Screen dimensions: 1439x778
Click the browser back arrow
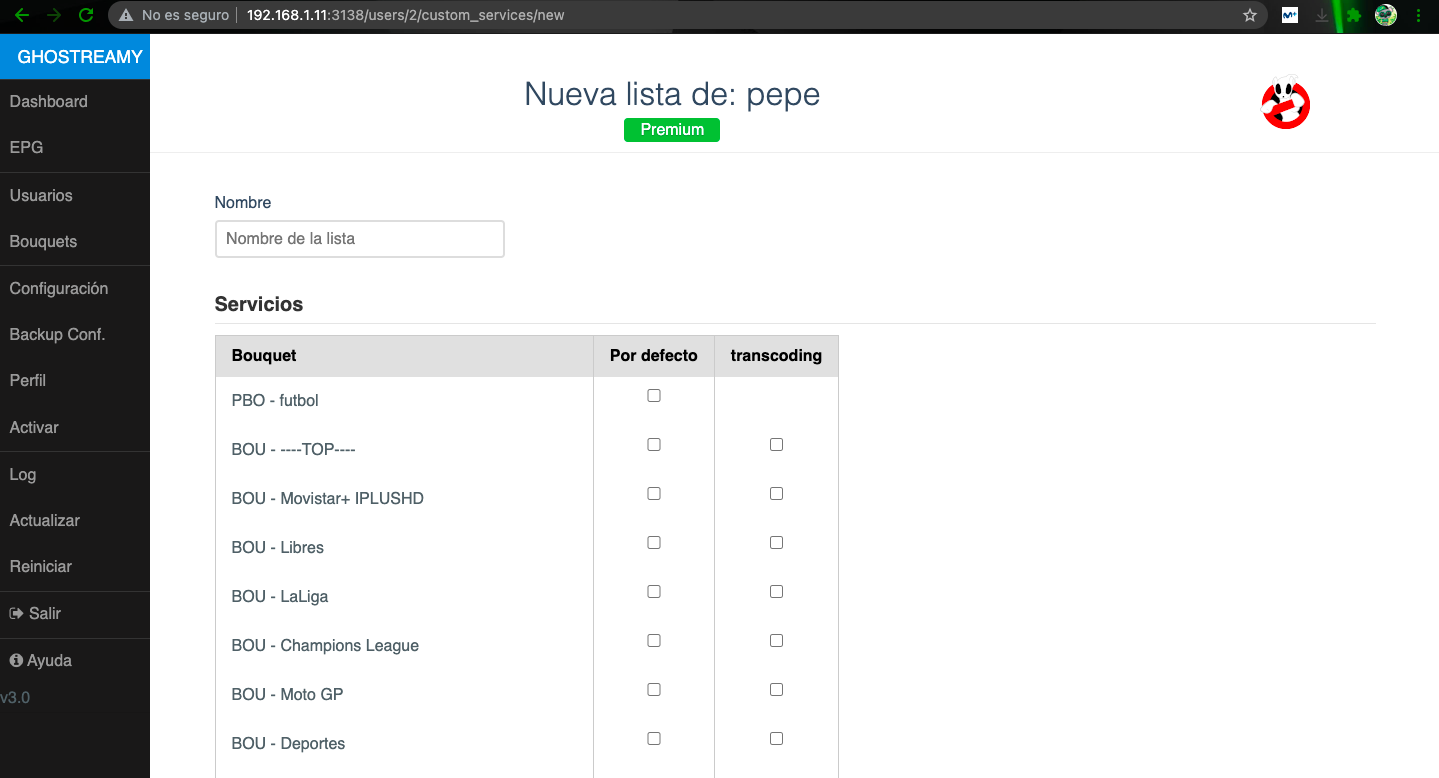[22, 15]
